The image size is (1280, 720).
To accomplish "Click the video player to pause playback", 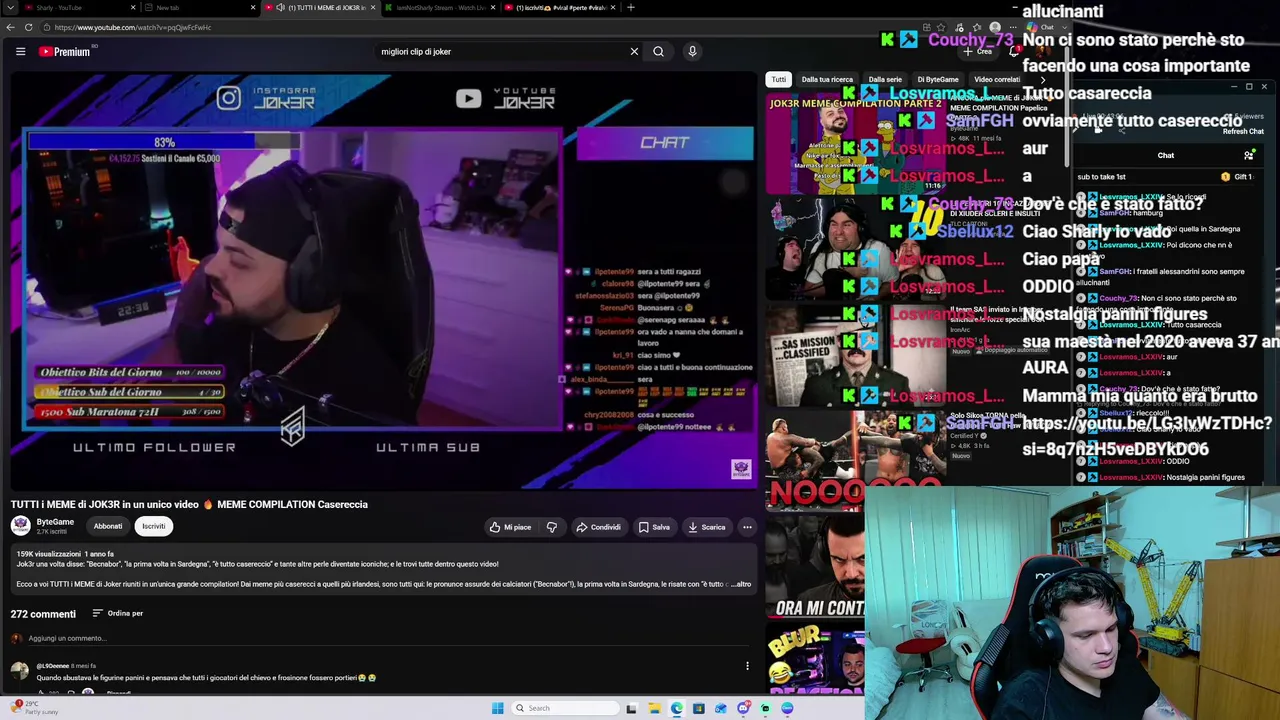I will click(x=382, y=280).
